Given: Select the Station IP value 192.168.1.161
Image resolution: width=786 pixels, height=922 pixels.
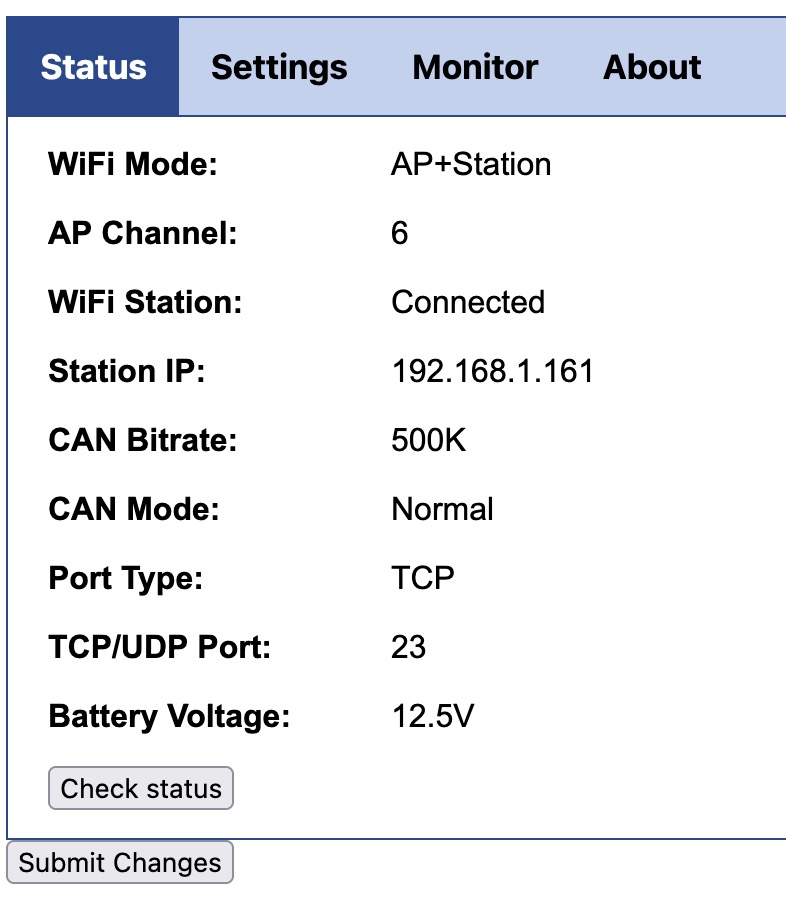Looking at the screenshot, I should (493, 371).
